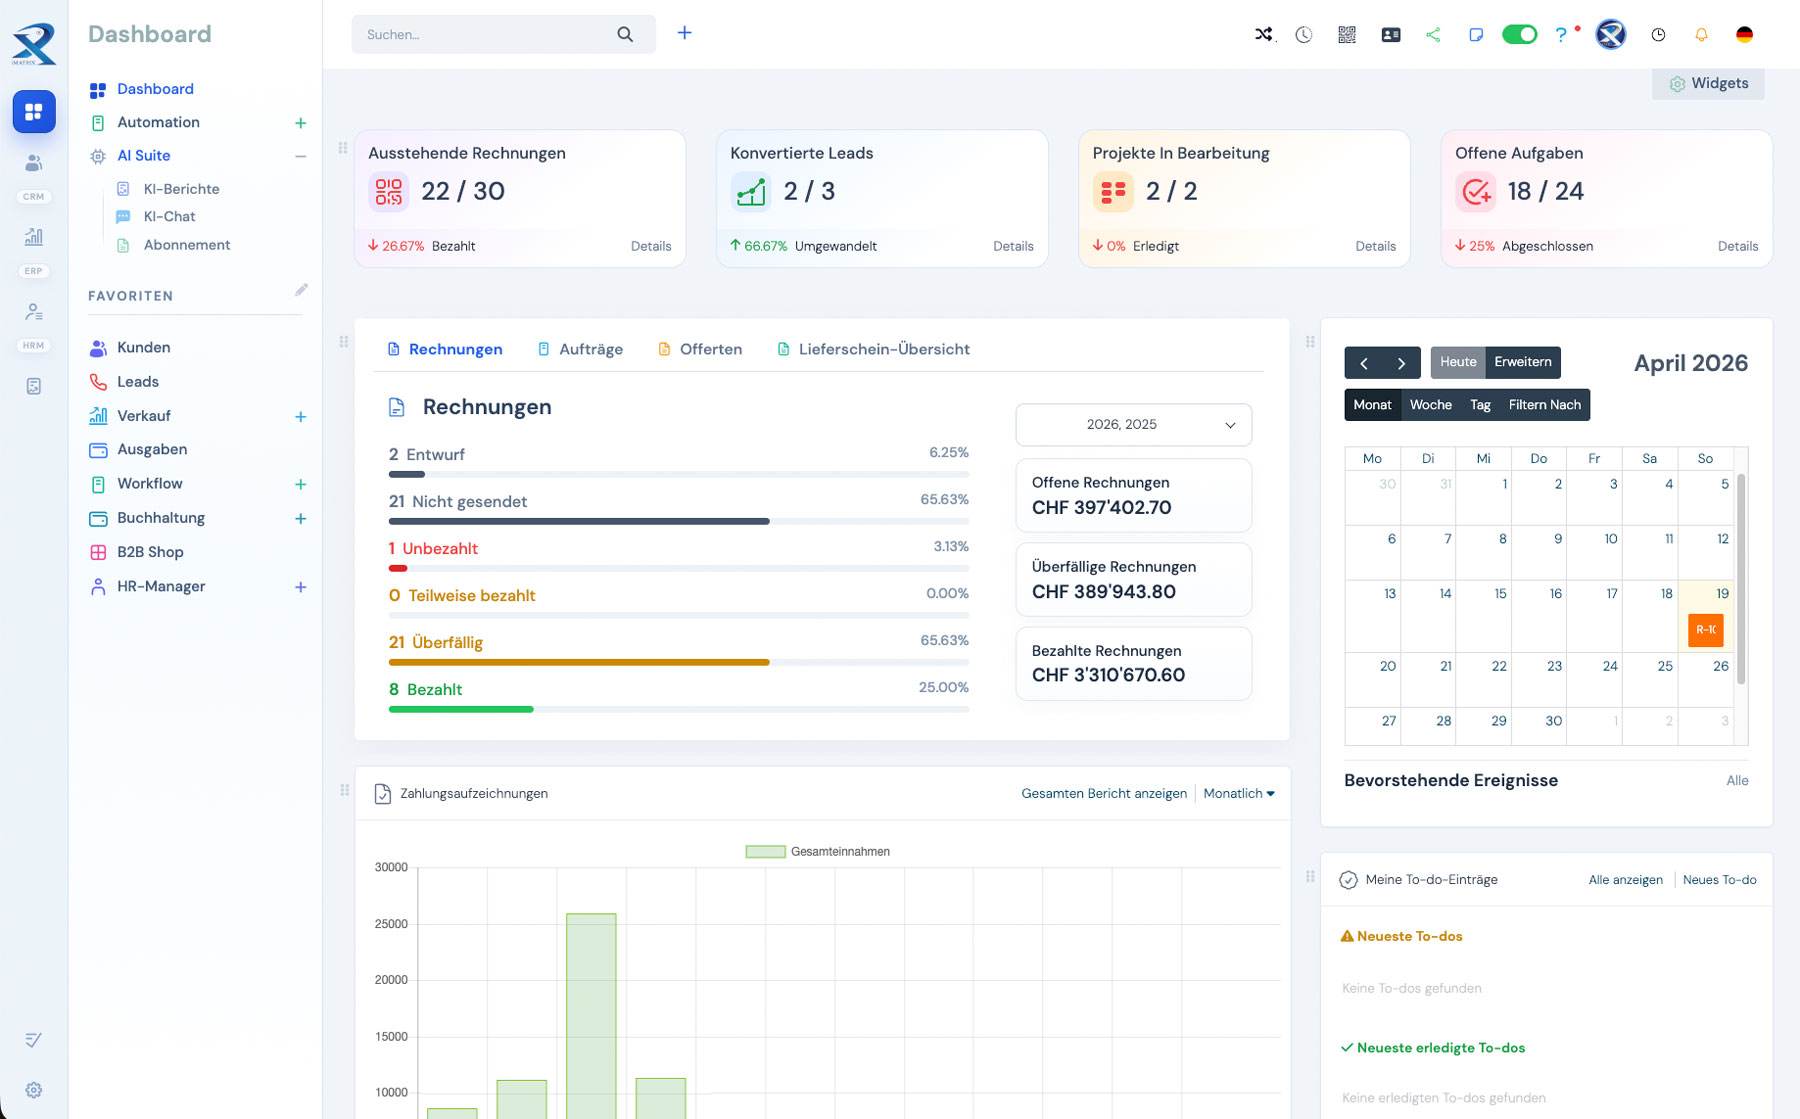1800x1119 pixels.
Task: Click Heute in the calendar widget
Action: pyautogui.click(x=1458, y=362)
